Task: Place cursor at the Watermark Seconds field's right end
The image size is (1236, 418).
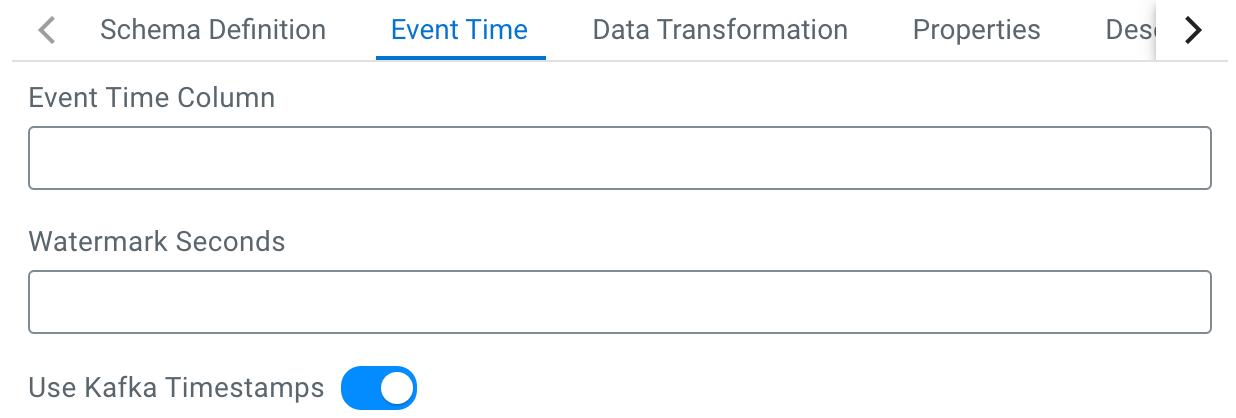Action: tap(1195, 302)
